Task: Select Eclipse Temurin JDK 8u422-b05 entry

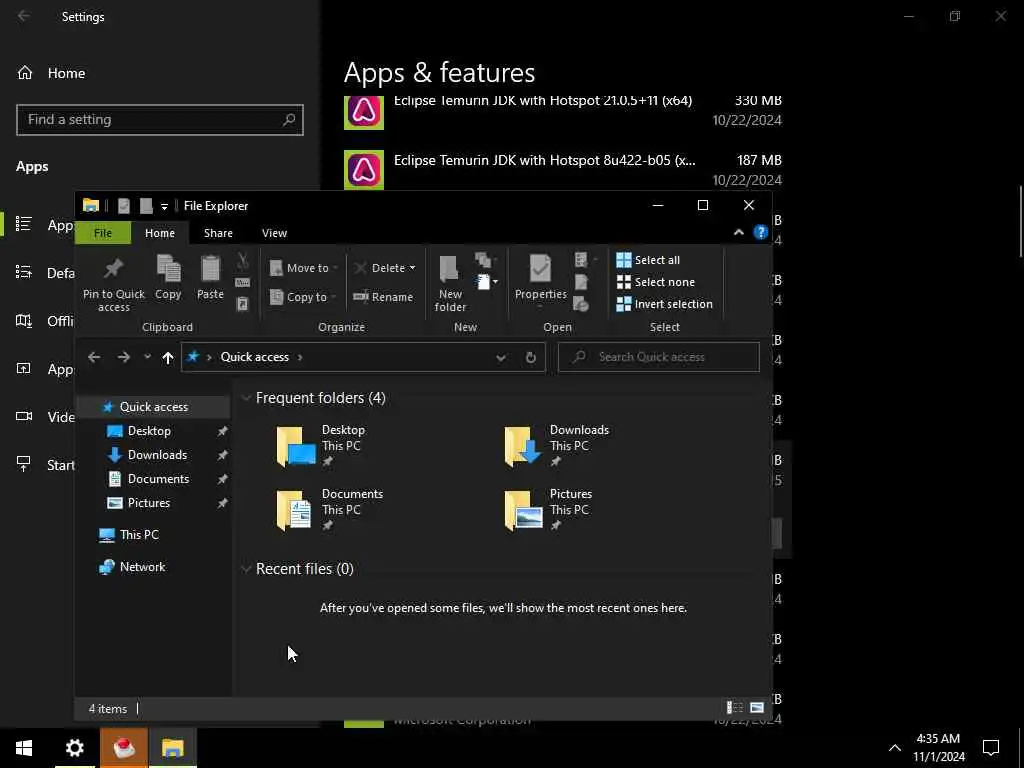Action: 563,170
